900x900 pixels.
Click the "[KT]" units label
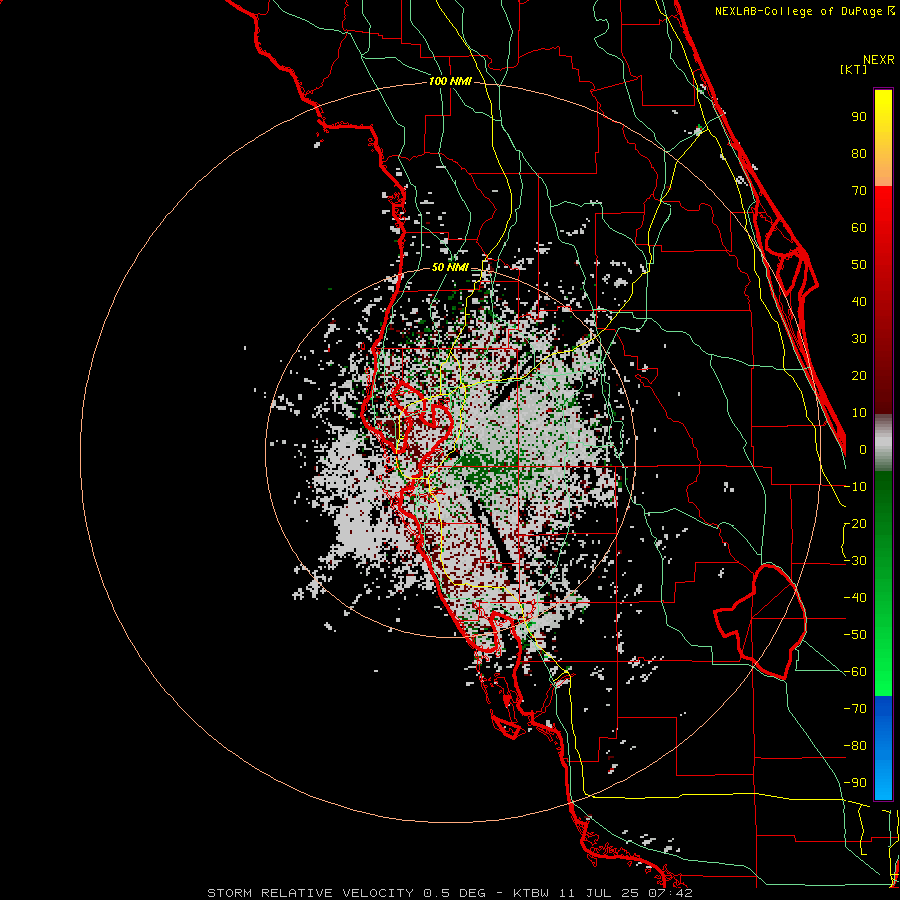click(853, 69)
